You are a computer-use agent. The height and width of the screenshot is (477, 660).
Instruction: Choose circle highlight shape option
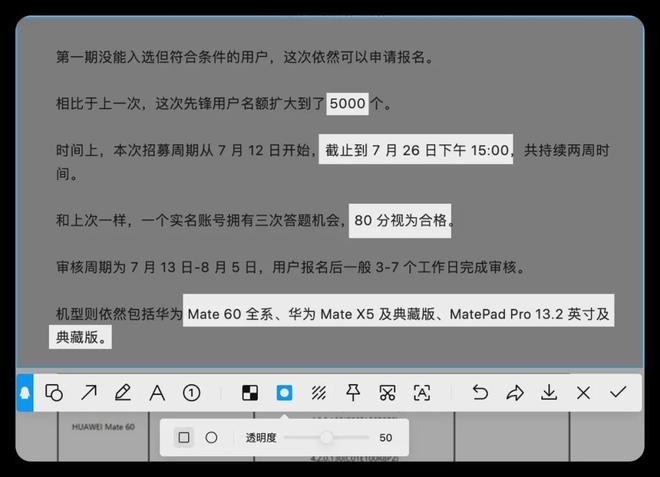(211, 437)
